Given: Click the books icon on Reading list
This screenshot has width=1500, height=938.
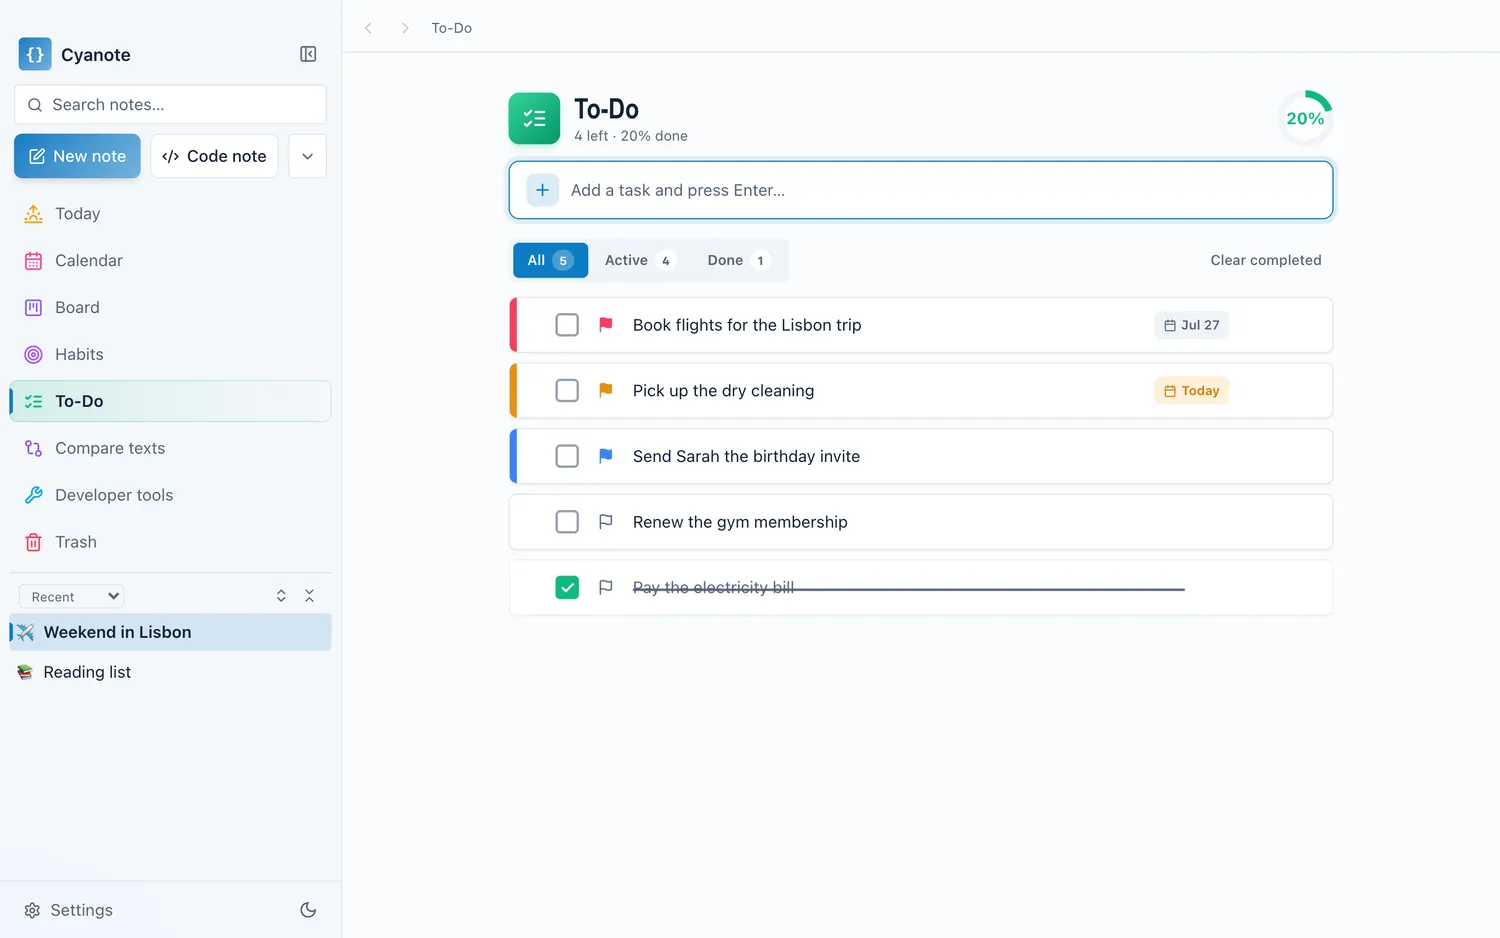Looking at the screenshot, I should pyautogui.click(x=25, y=672).
